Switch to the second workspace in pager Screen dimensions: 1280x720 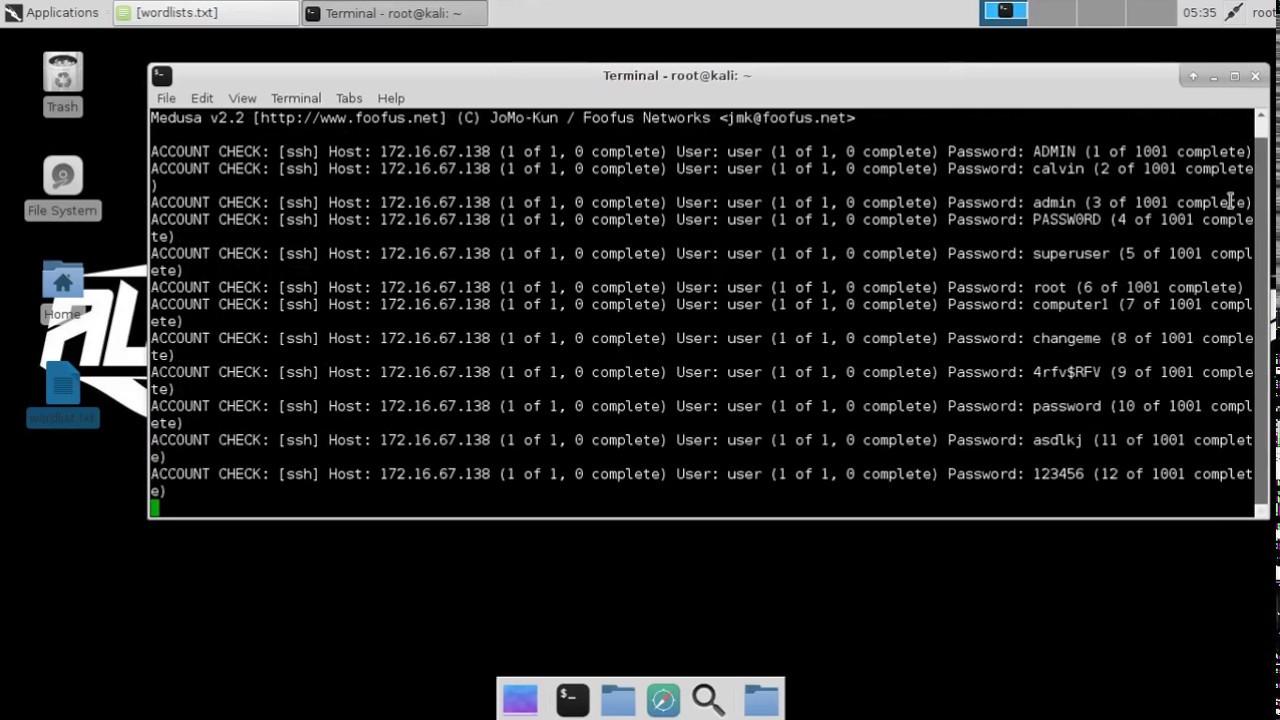(x=1053, y=12)
